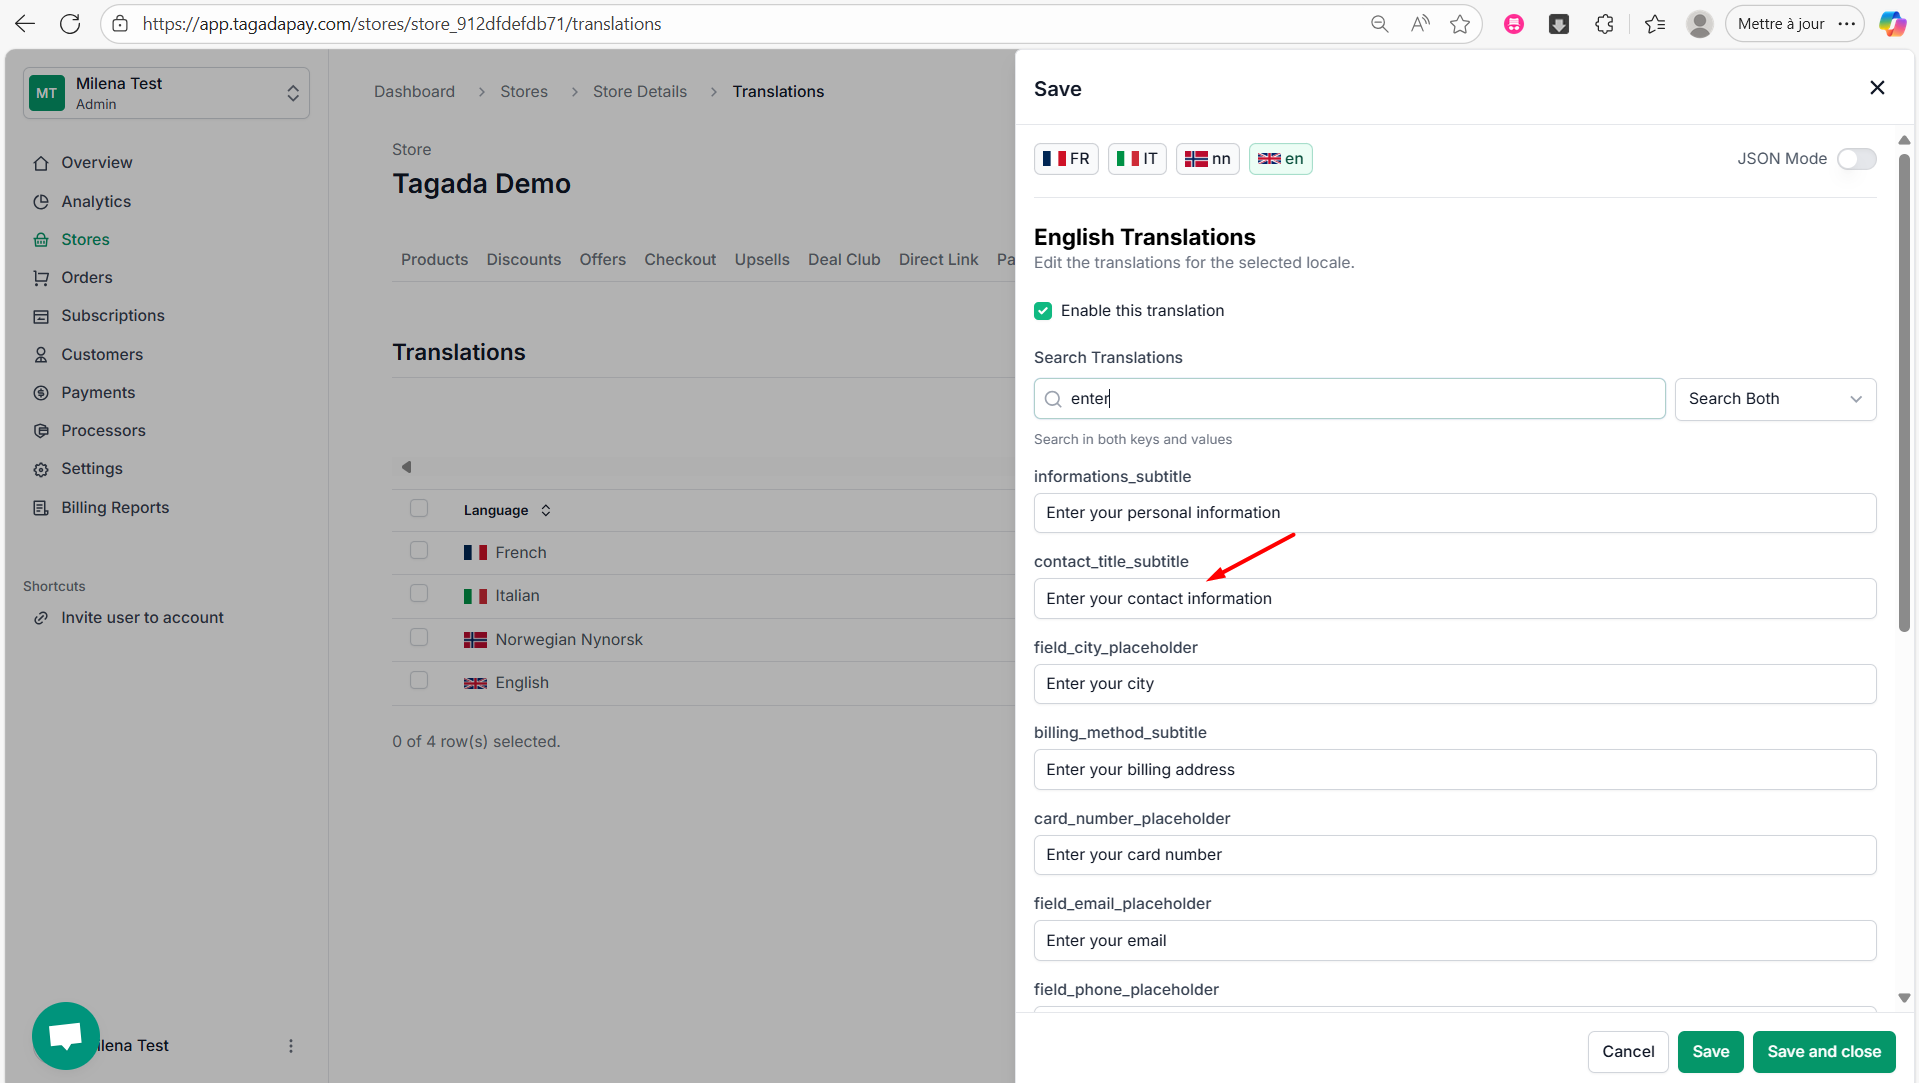Screen dimensions: 1919x1083
Task: Click the browser back arrow
Action: [x=25, y=24]
